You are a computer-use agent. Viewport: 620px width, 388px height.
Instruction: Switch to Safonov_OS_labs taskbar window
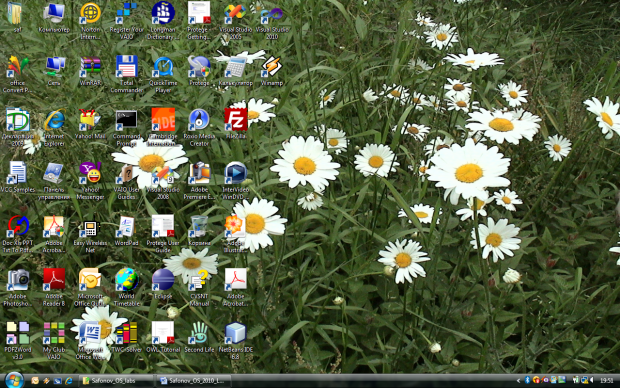[x=115, y=380]
